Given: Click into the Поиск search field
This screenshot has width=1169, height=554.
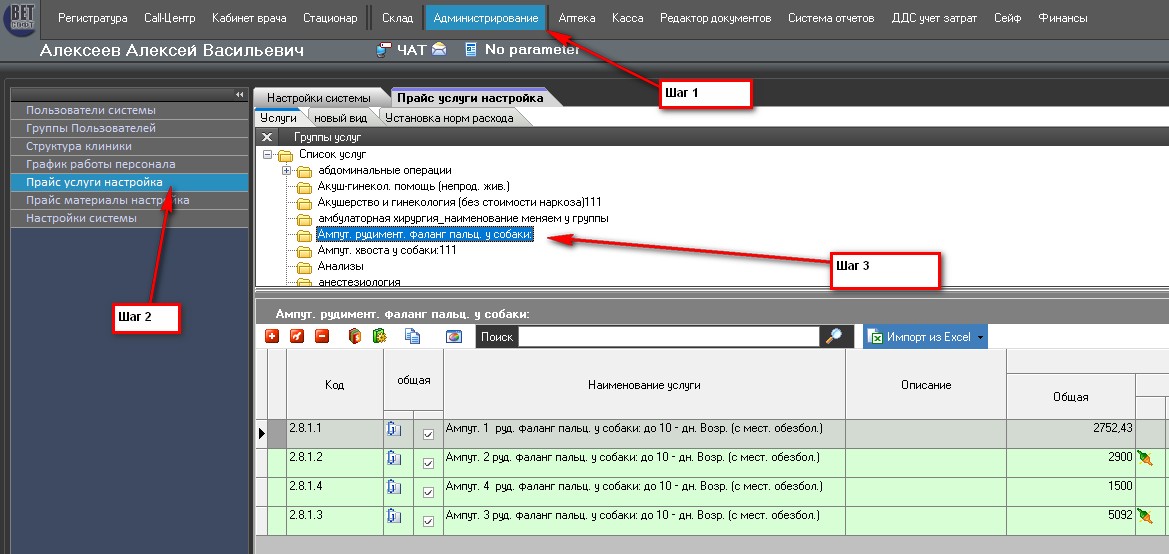Looking at the screenshot, I should (x=668, y=337).
